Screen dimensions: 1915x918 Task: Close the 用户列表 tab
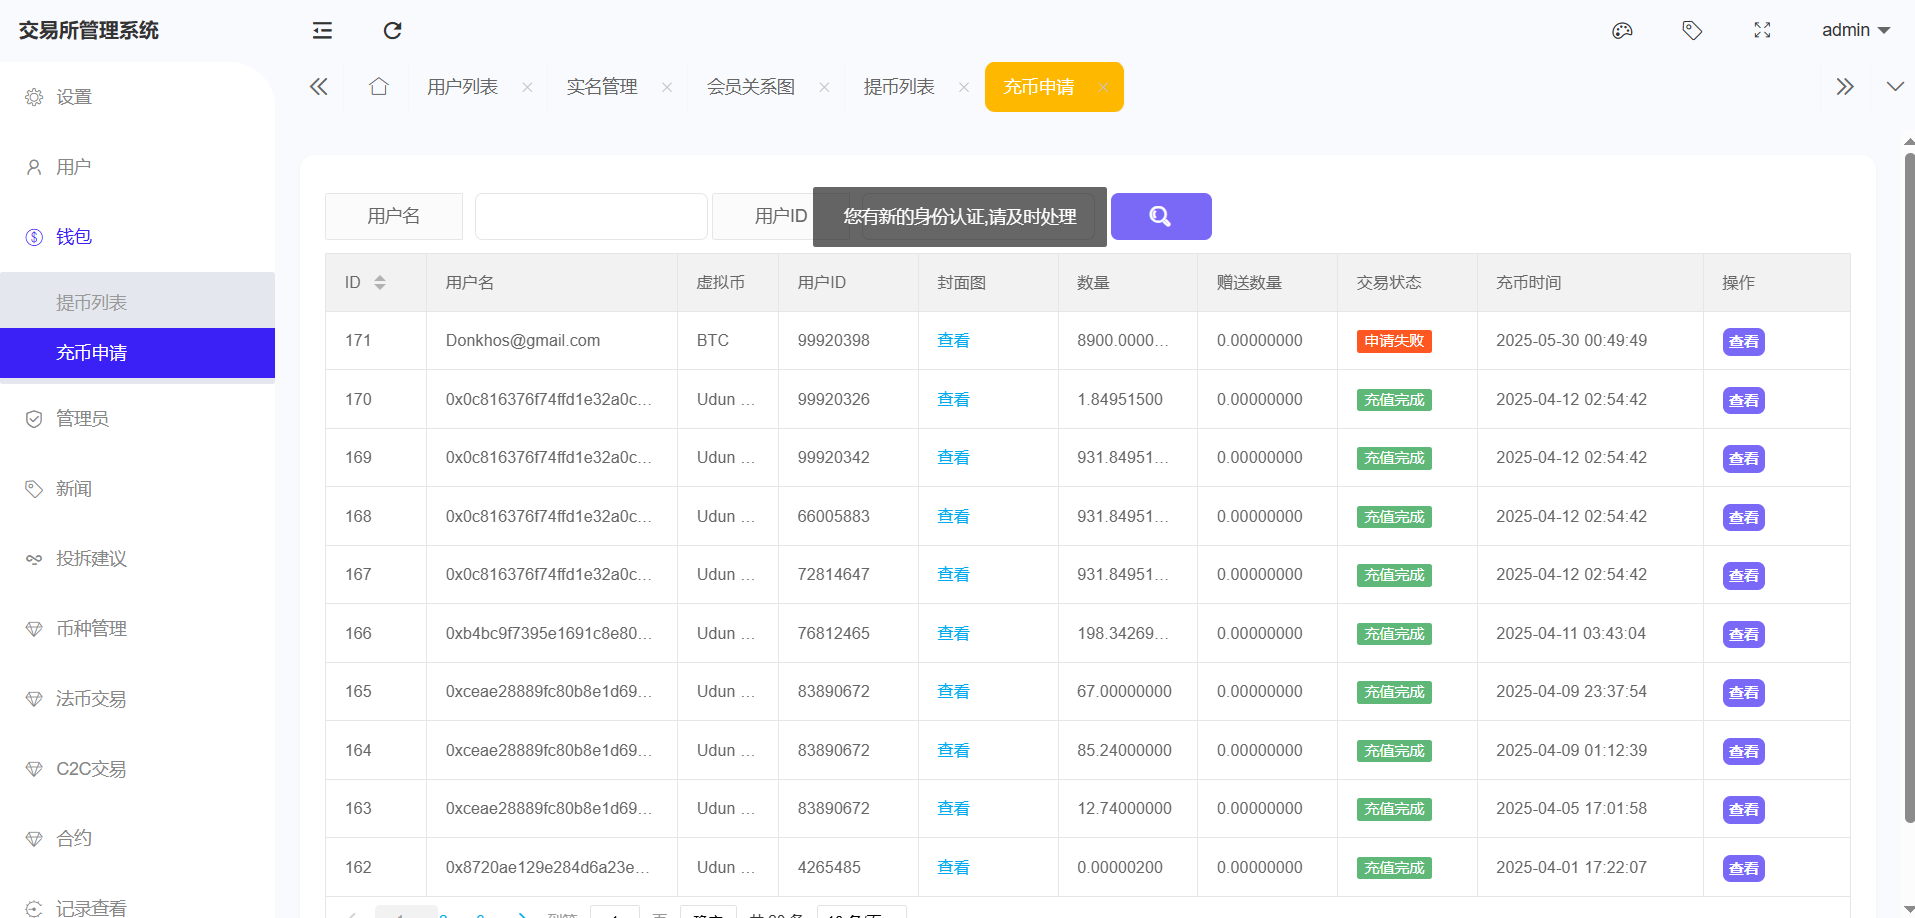coord(527,88)
